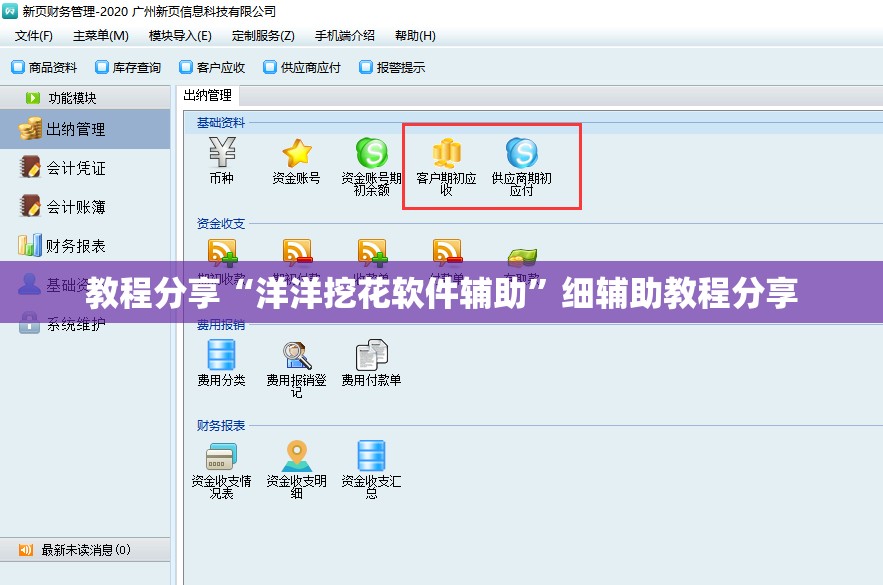Click the 财务报表 section heading in main panel

point(221,426)
